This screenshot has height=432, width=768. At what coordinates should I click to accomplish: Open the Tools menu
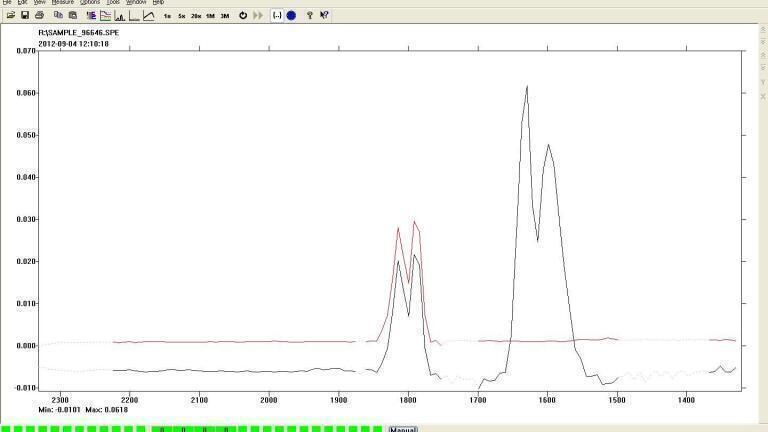[113, 2]
